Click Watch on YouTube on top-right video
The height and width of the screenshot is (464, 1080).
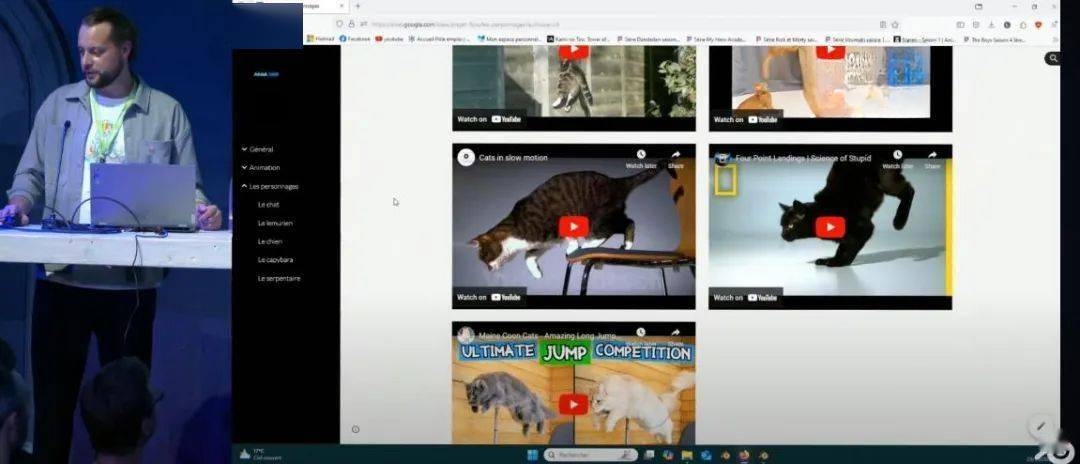pos(745,119)
